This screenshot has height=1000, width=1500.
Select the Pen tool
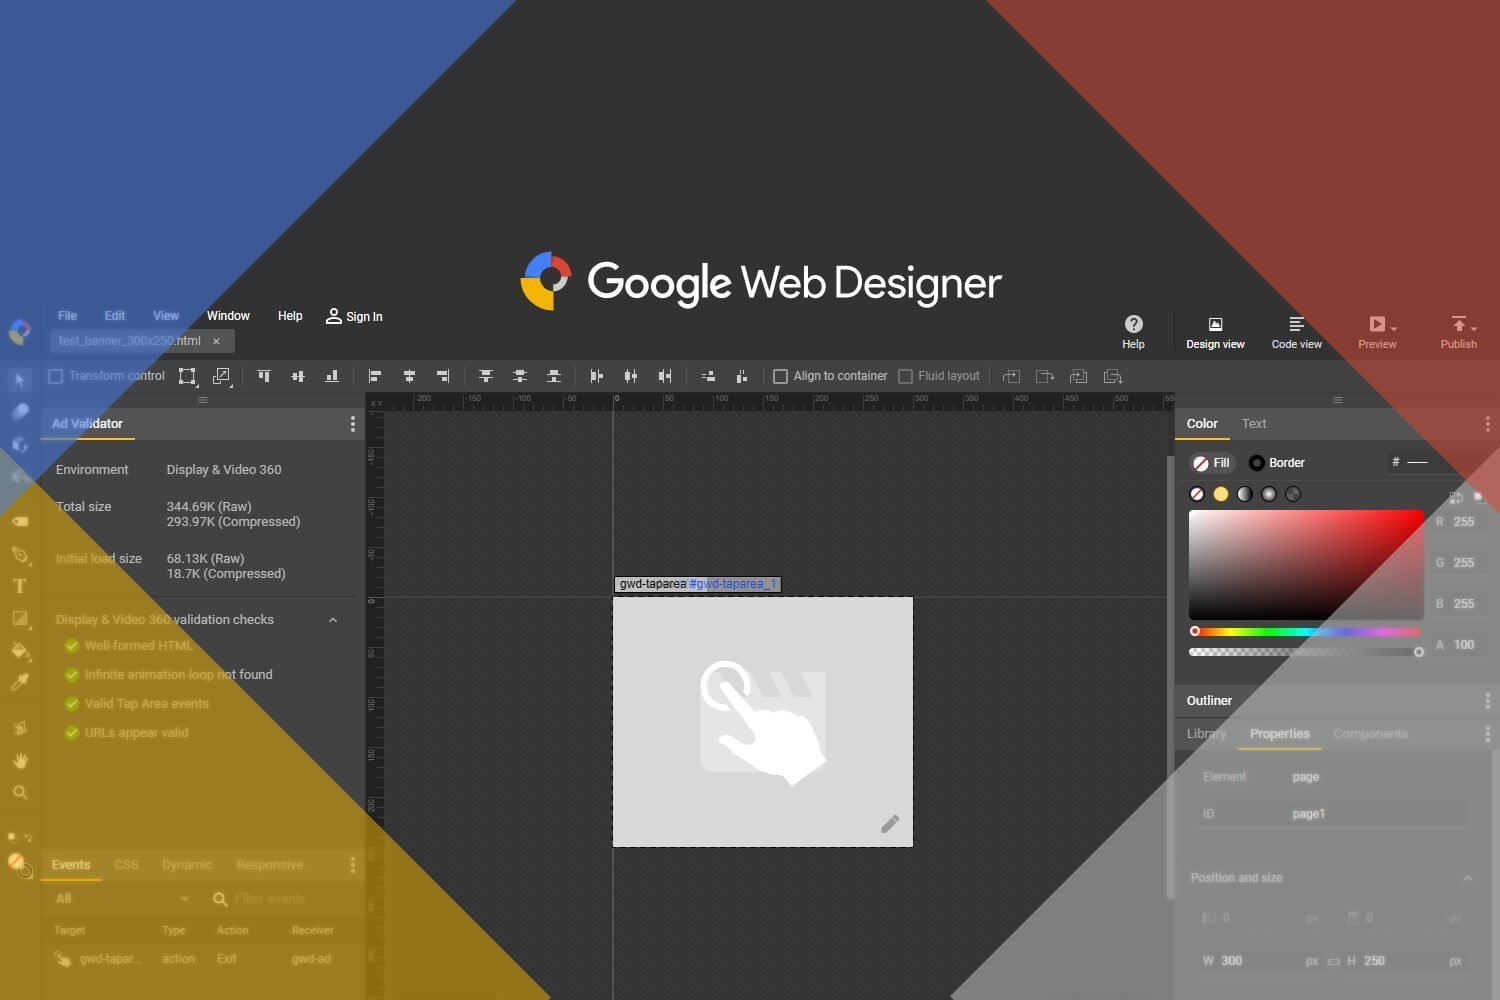click(x=20, y=553)
